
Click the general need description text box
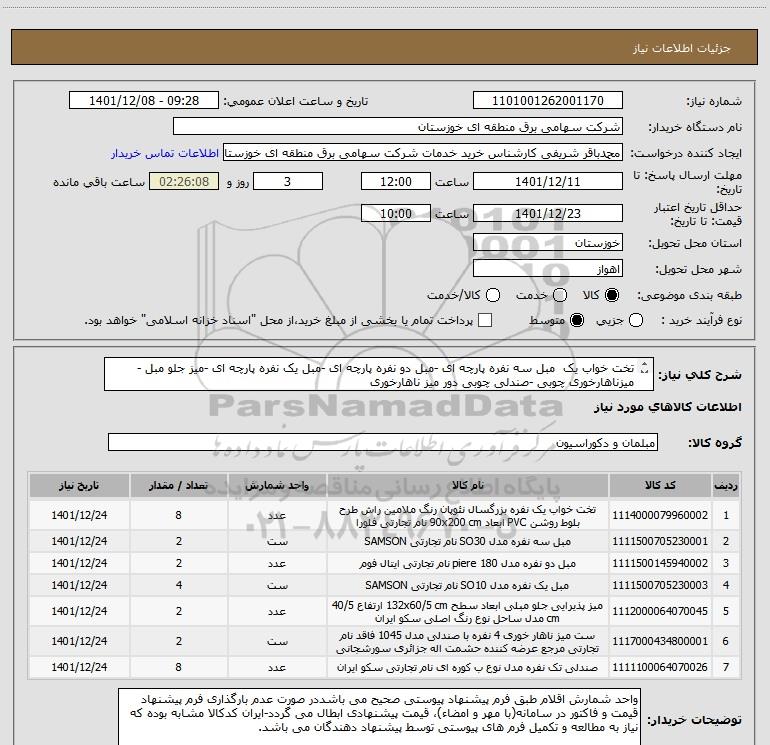(379, 375)
